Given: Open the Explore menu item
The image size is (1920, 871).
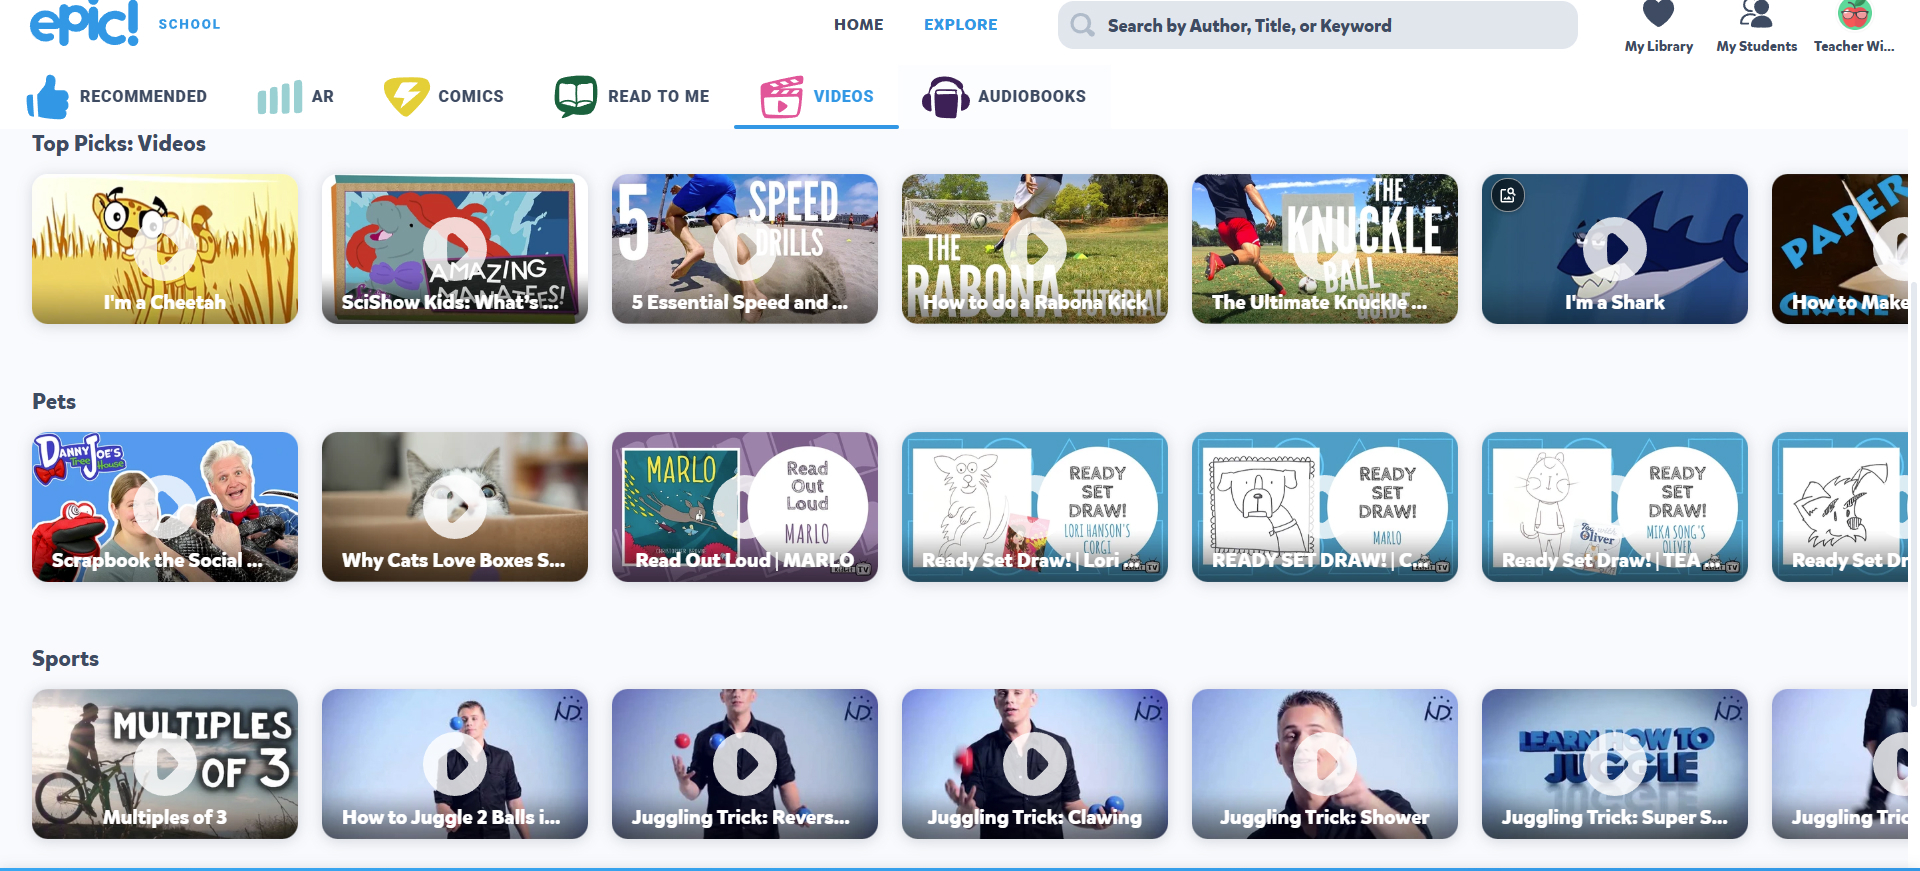Looking at the screenshot, I should (x=960, y=25).
